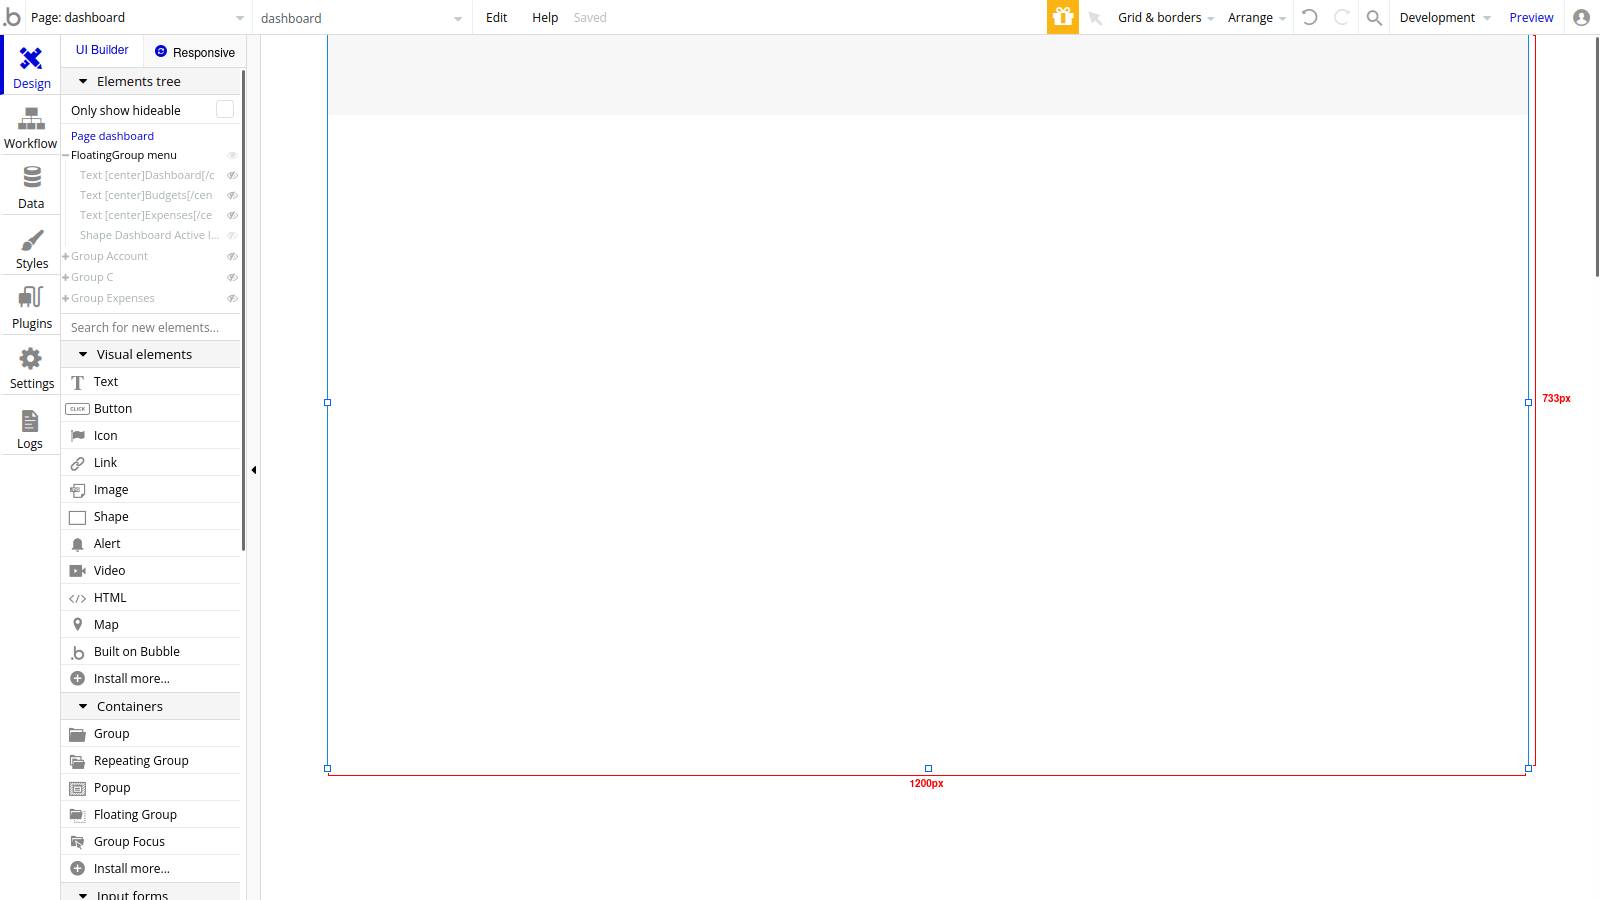Open the Styles panel

pyautogui.click(x=30, y=247)
